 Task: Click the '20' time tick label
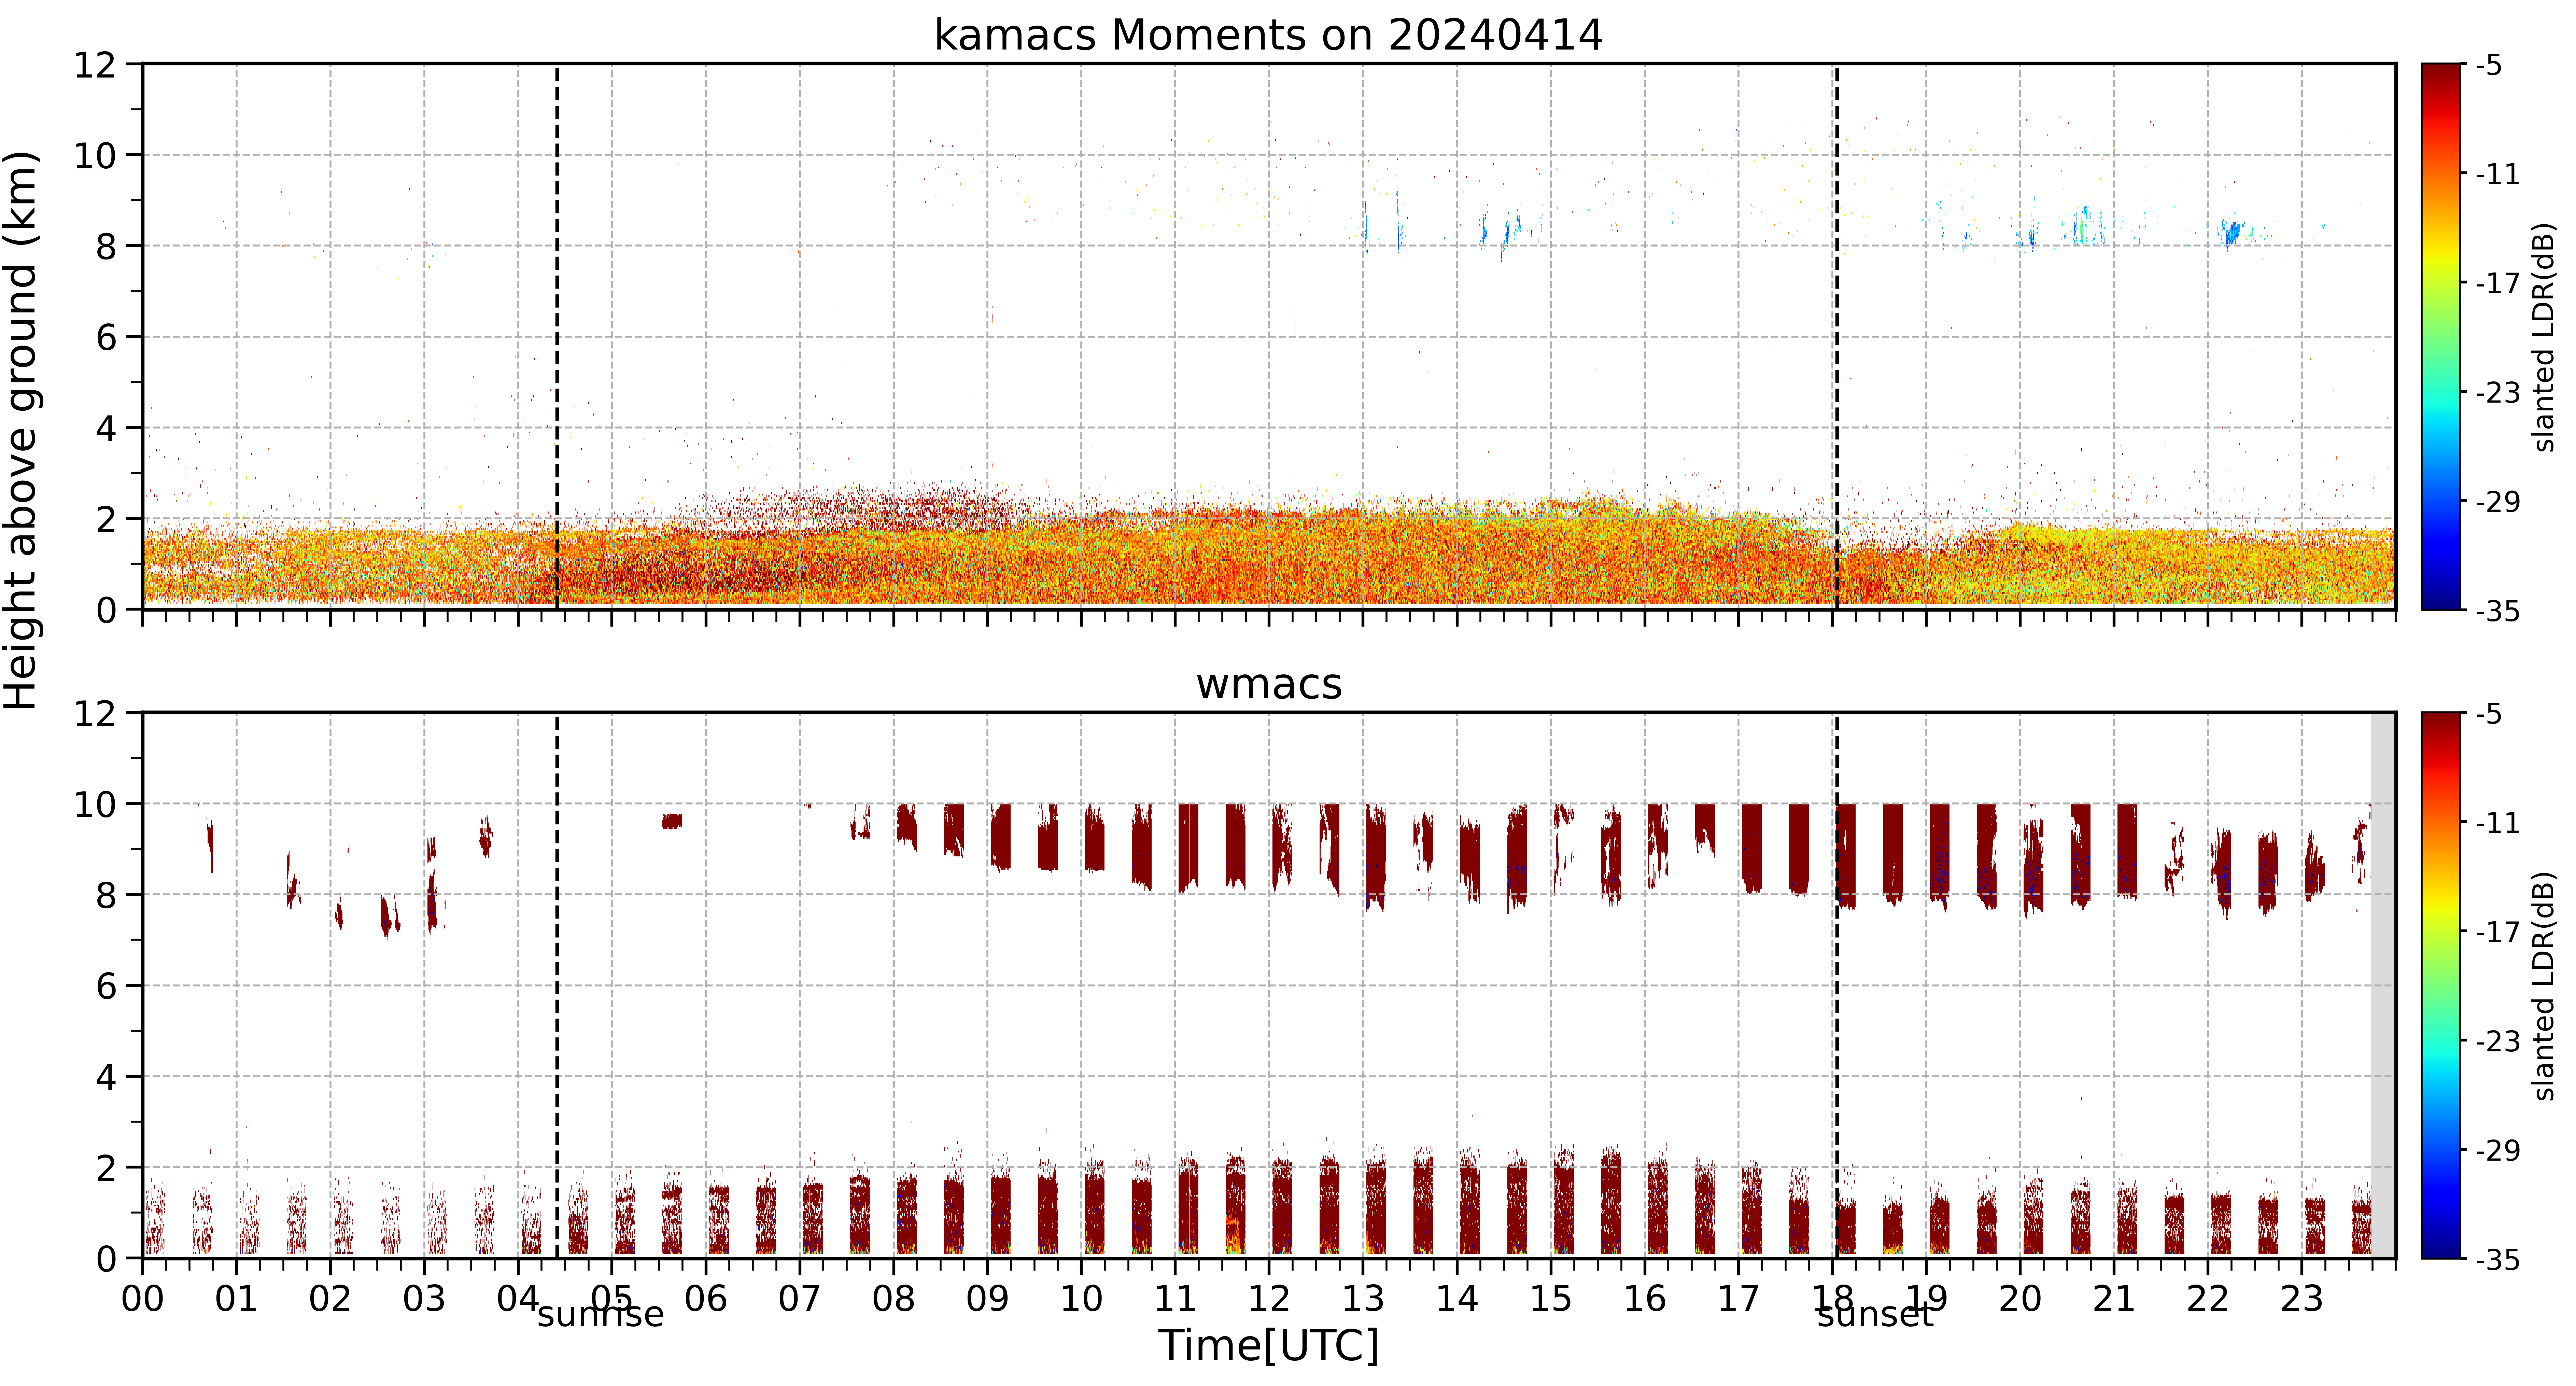(x=2020, y=1299)
